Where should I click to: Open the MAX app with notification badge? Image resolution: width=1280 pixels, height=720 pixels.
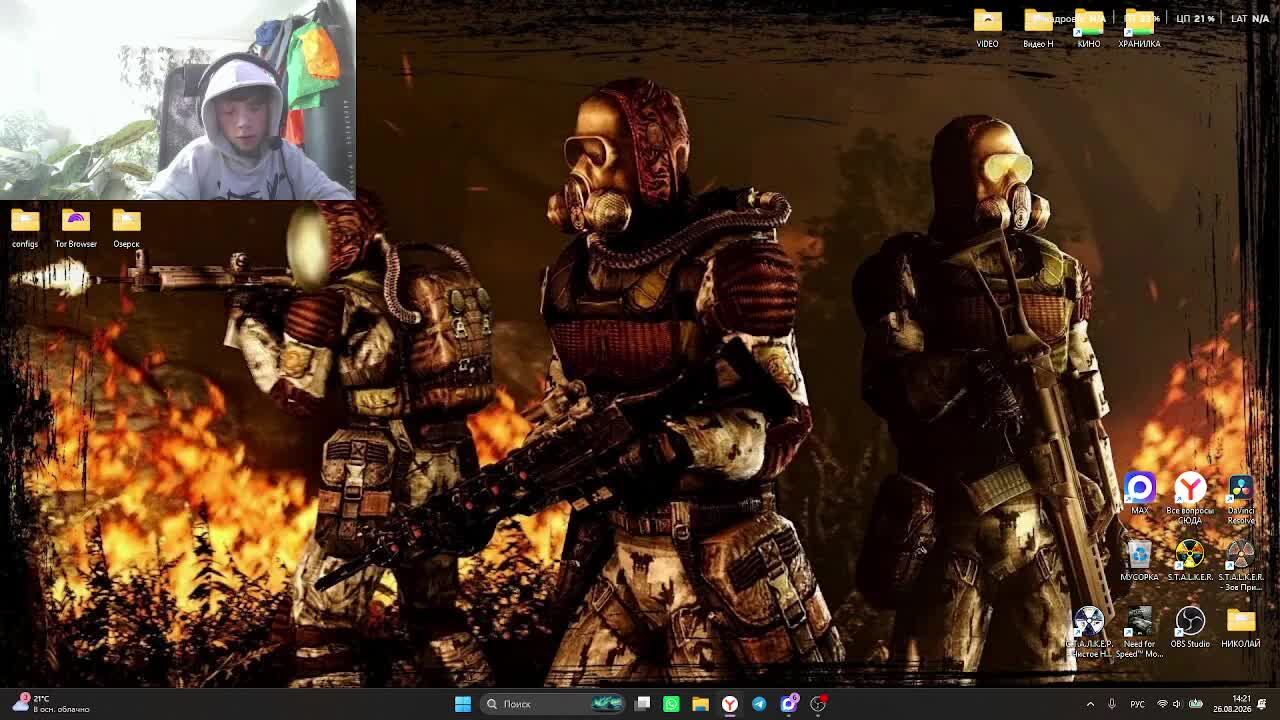click(789, 704)
